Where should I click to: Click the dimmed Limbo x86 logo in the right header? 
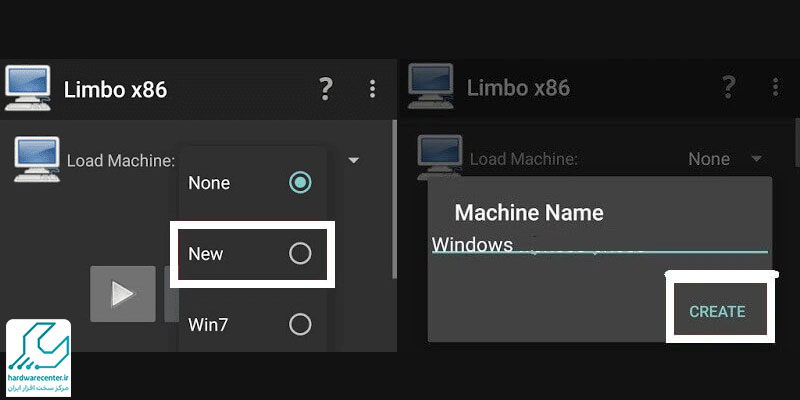click(432, 88)
